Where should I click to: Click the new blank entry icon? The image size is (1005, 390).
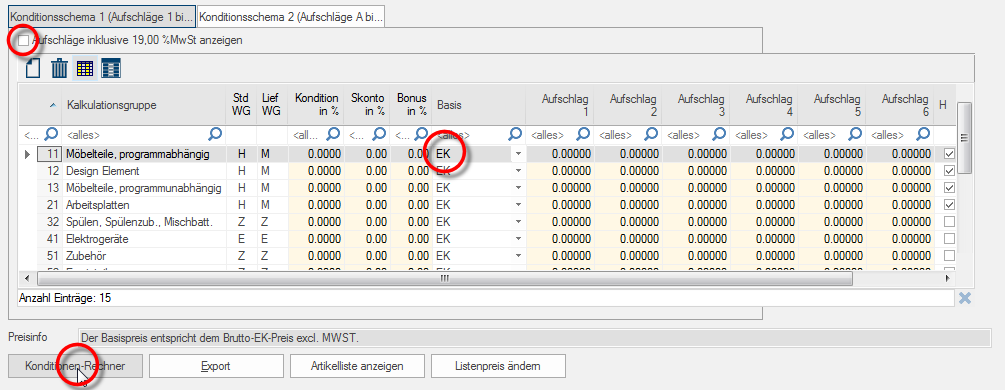(33, 68)
